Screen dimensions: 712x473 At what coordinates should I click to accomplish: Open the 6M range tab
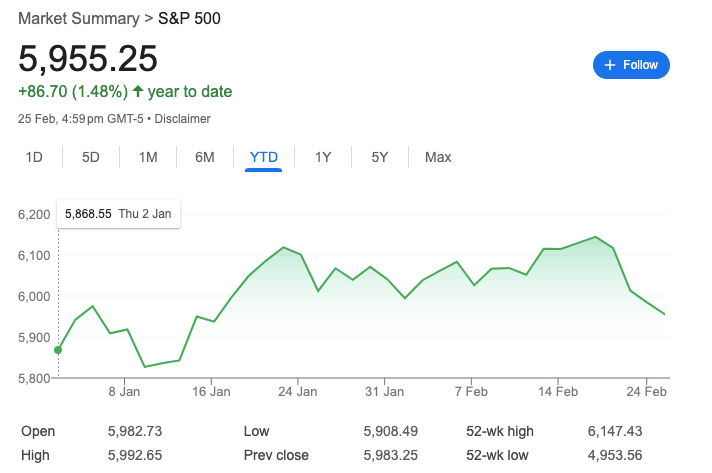[x=205, y=157]
